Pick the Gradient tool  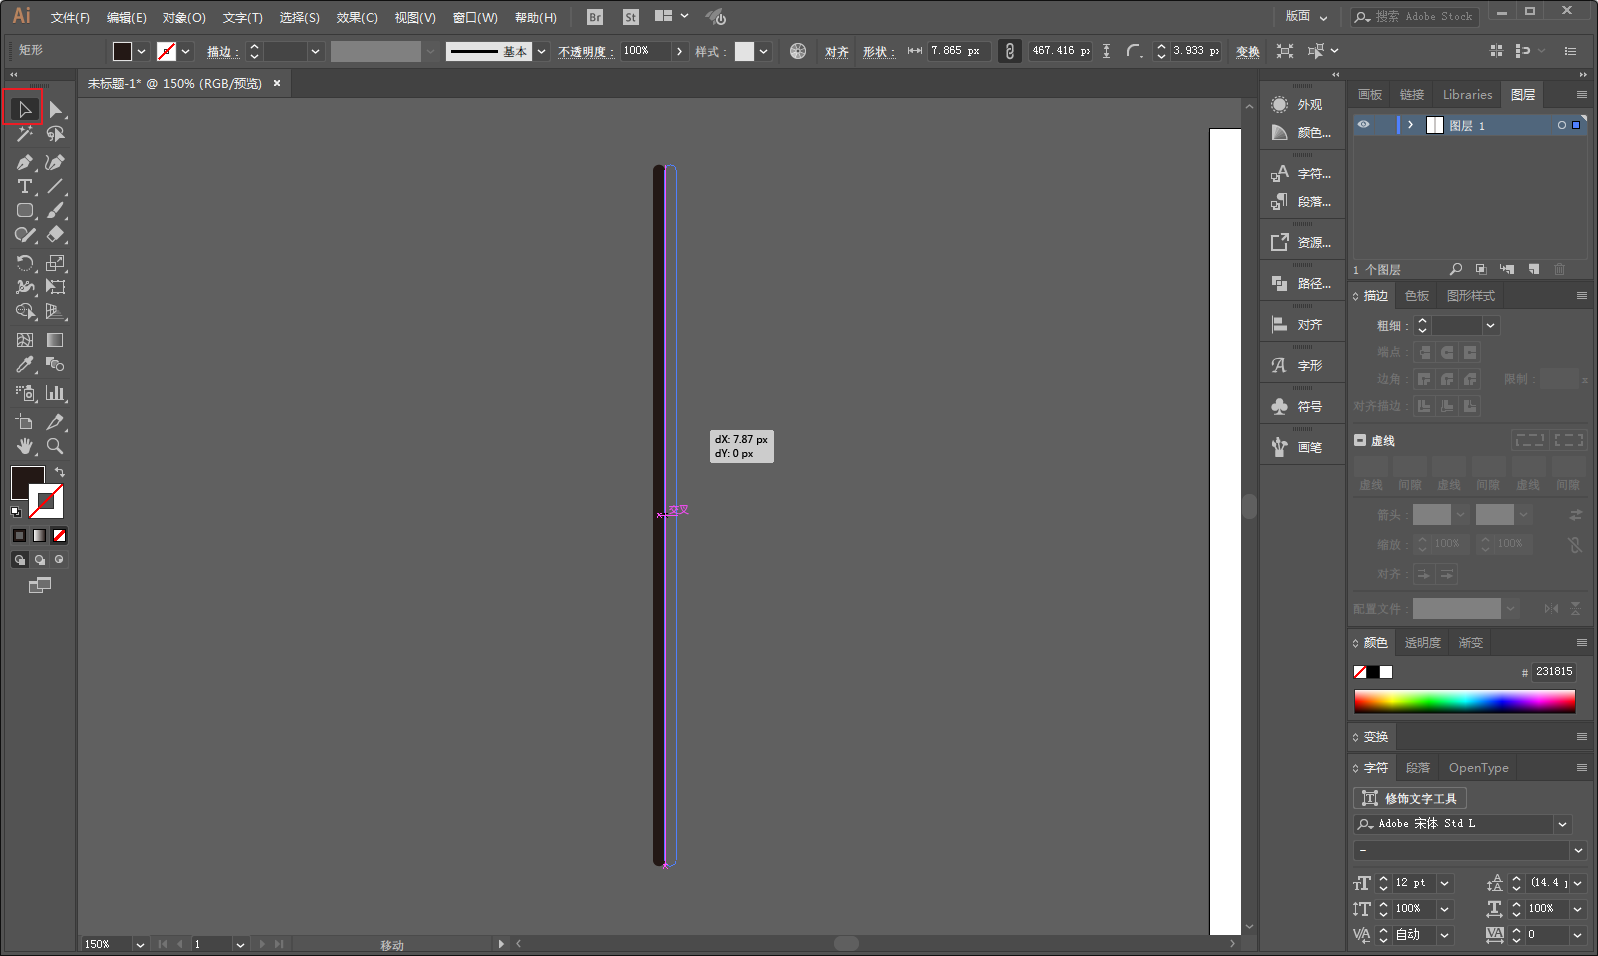pos(55,340)
